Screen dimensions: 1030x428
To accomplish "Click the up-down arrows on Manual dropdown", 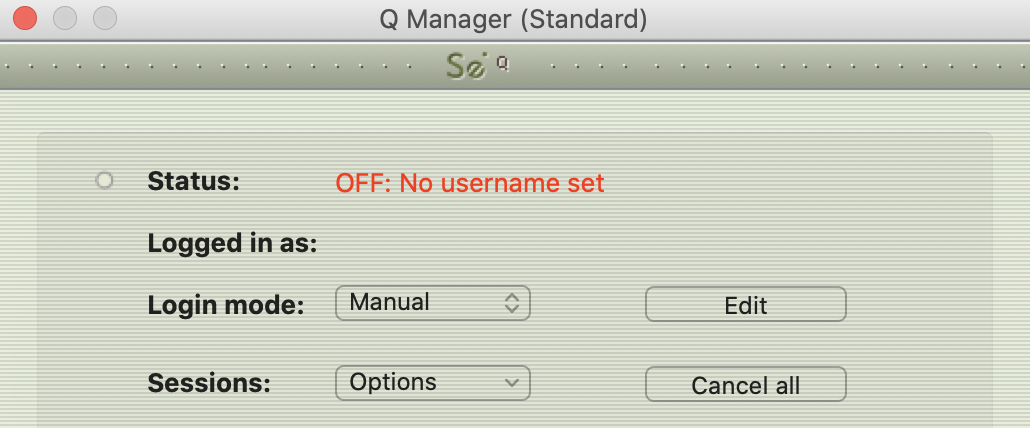I will click(512, 303).
